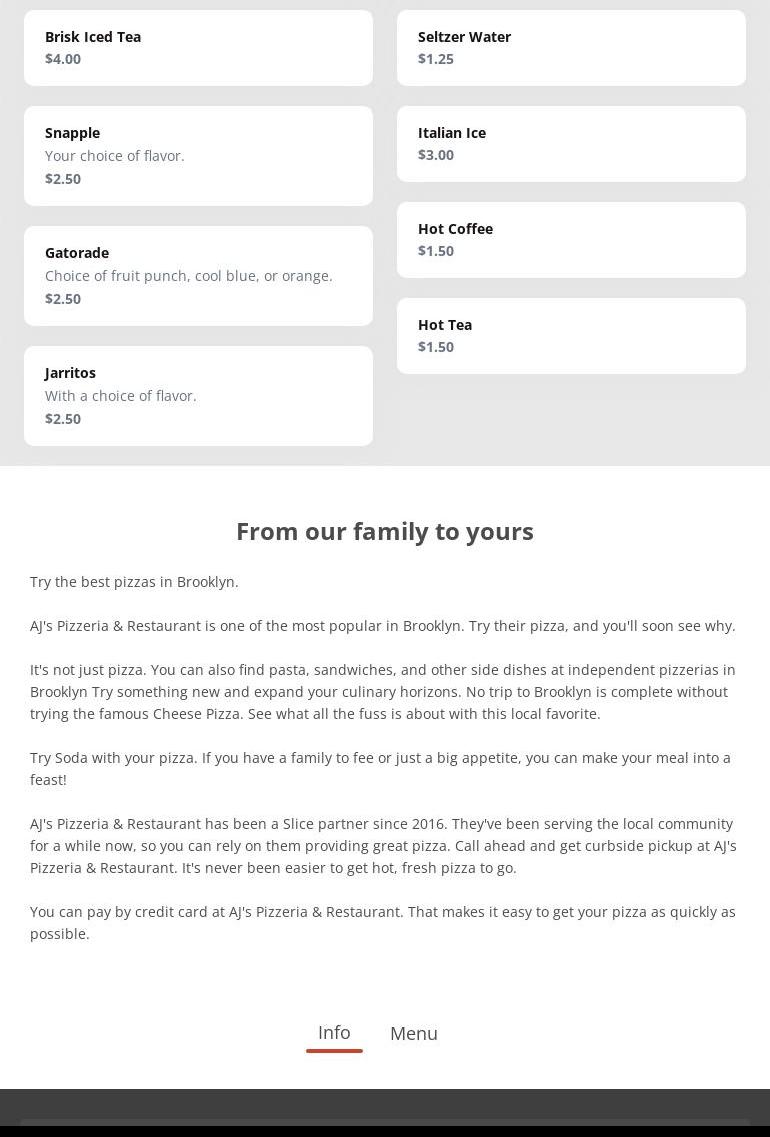Switch to the Menu tab
The width and height of the screenshot is (770, 1137).
(413, 1033)
